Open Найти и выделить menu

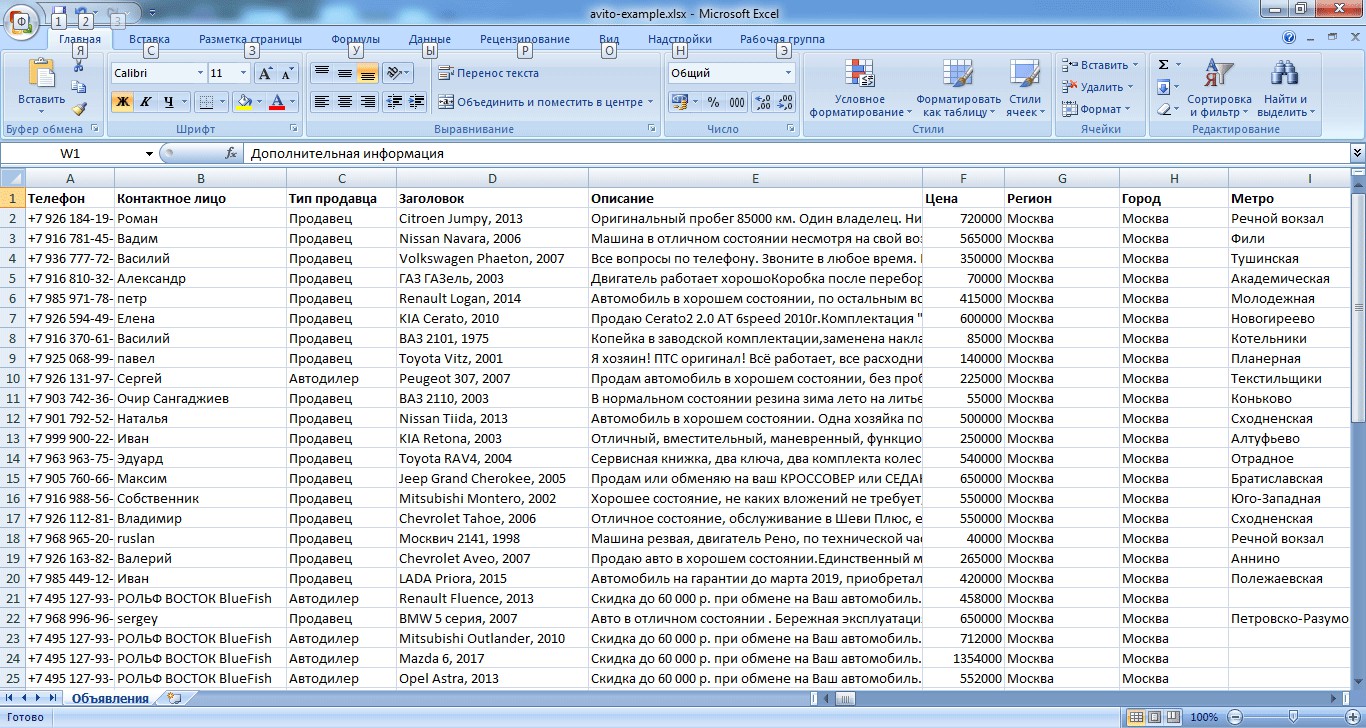point(1285,87)
